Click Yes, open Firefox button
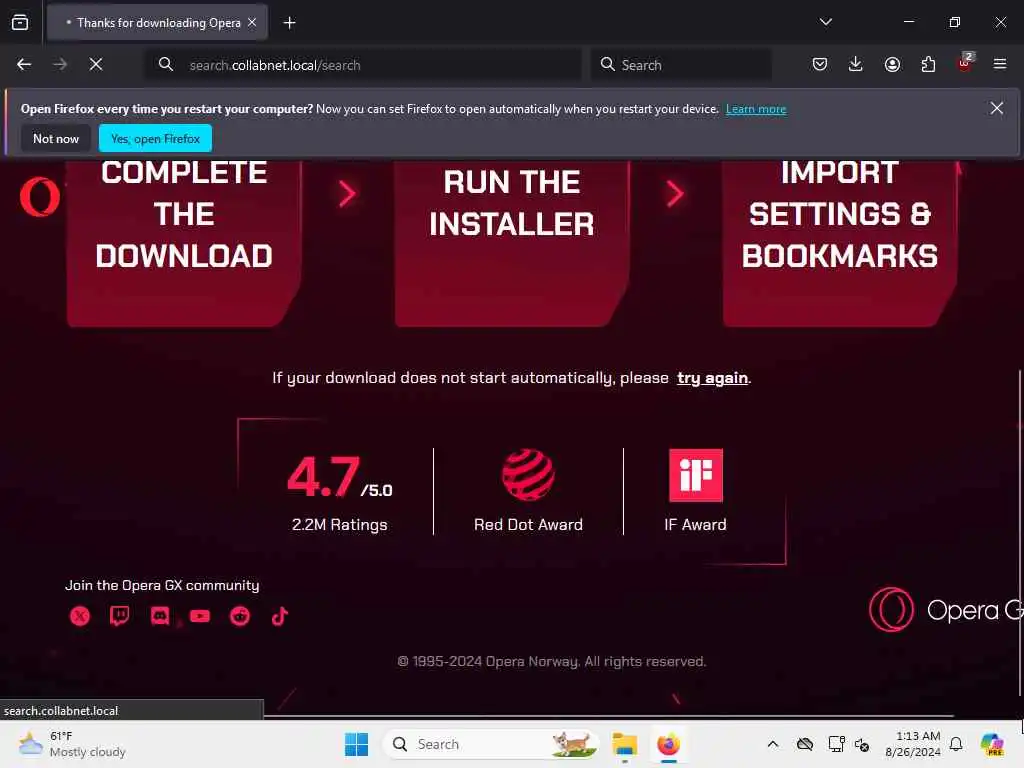The width and height of the screenshot is (1024, 768). (x=155, y=138)
